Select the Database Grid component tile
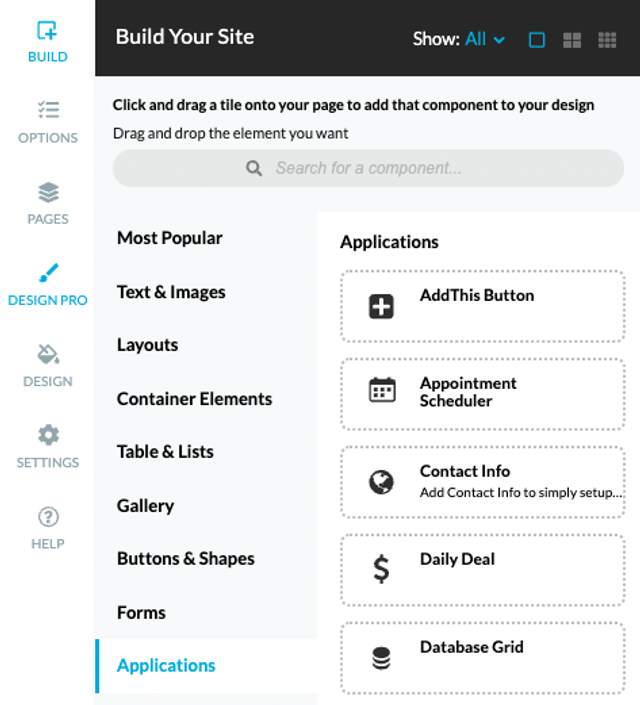Screen dimensions: 640x705 [x=483, y=658]
